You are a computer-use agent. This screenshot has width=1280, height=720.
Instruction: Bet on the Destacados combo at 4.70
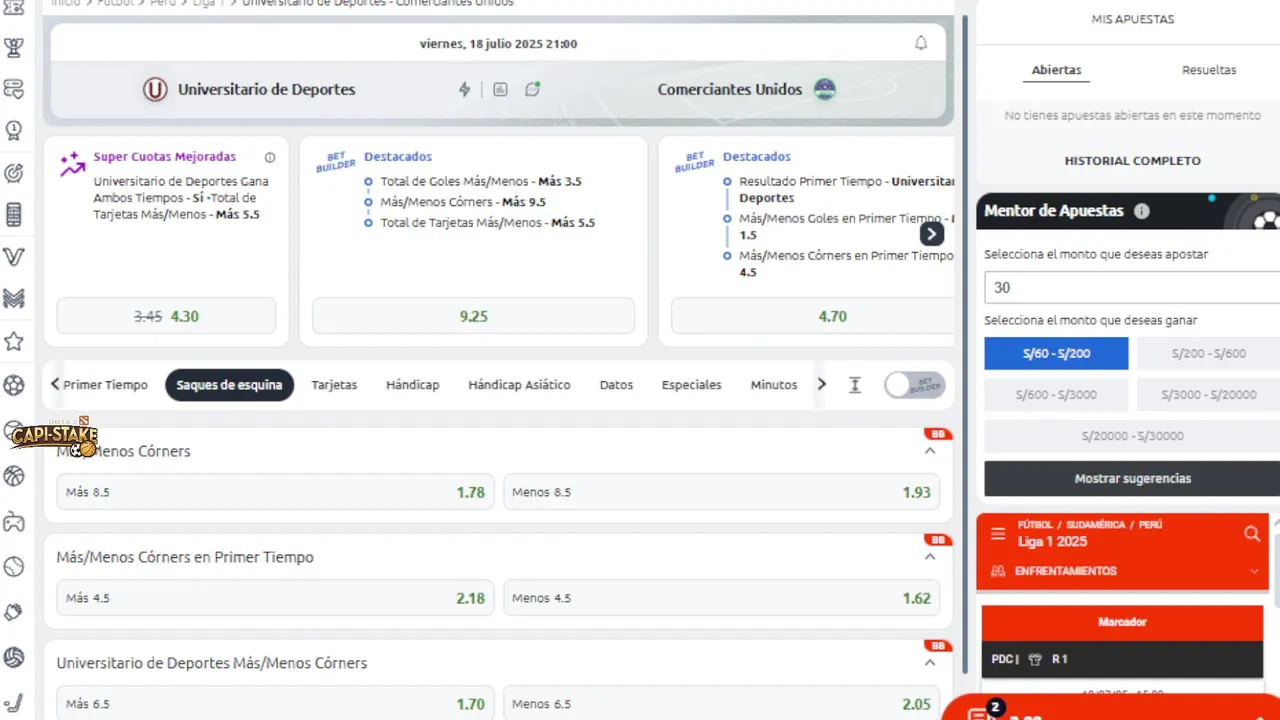(x=812, y=316)
